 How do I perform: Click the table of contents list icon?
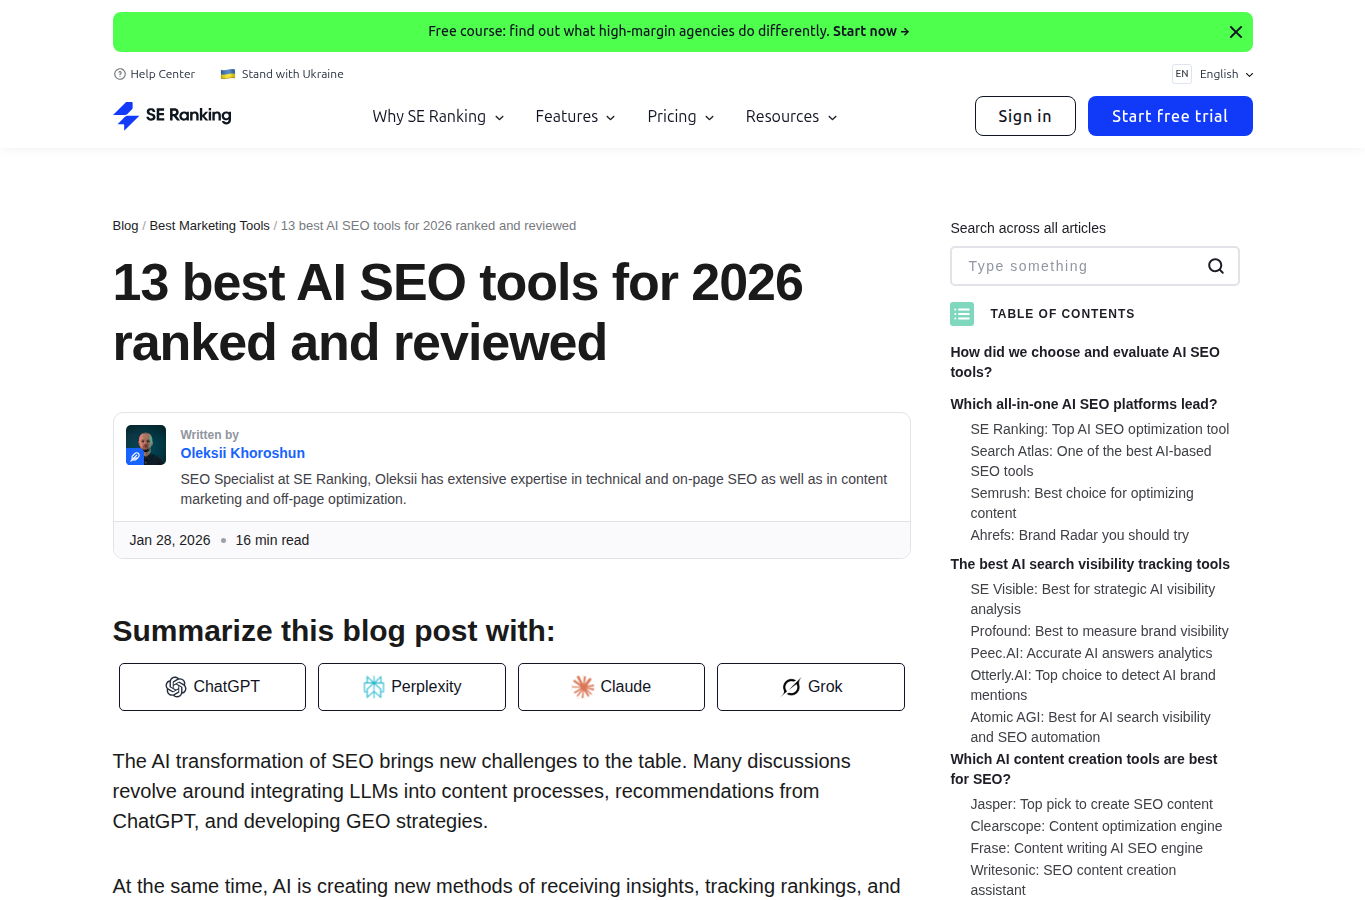click(962, 314)
